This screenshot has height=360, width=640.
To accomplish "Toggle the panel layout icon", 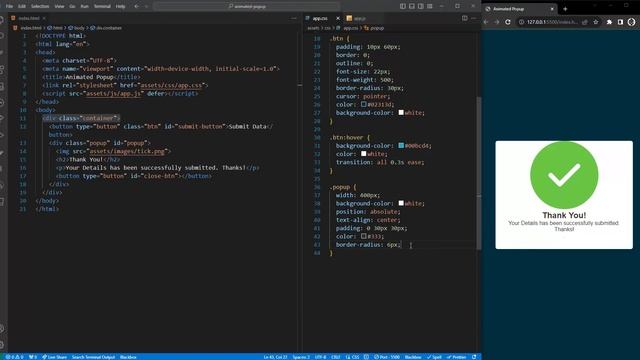I will pyautogui.click(x=412, y=7).
